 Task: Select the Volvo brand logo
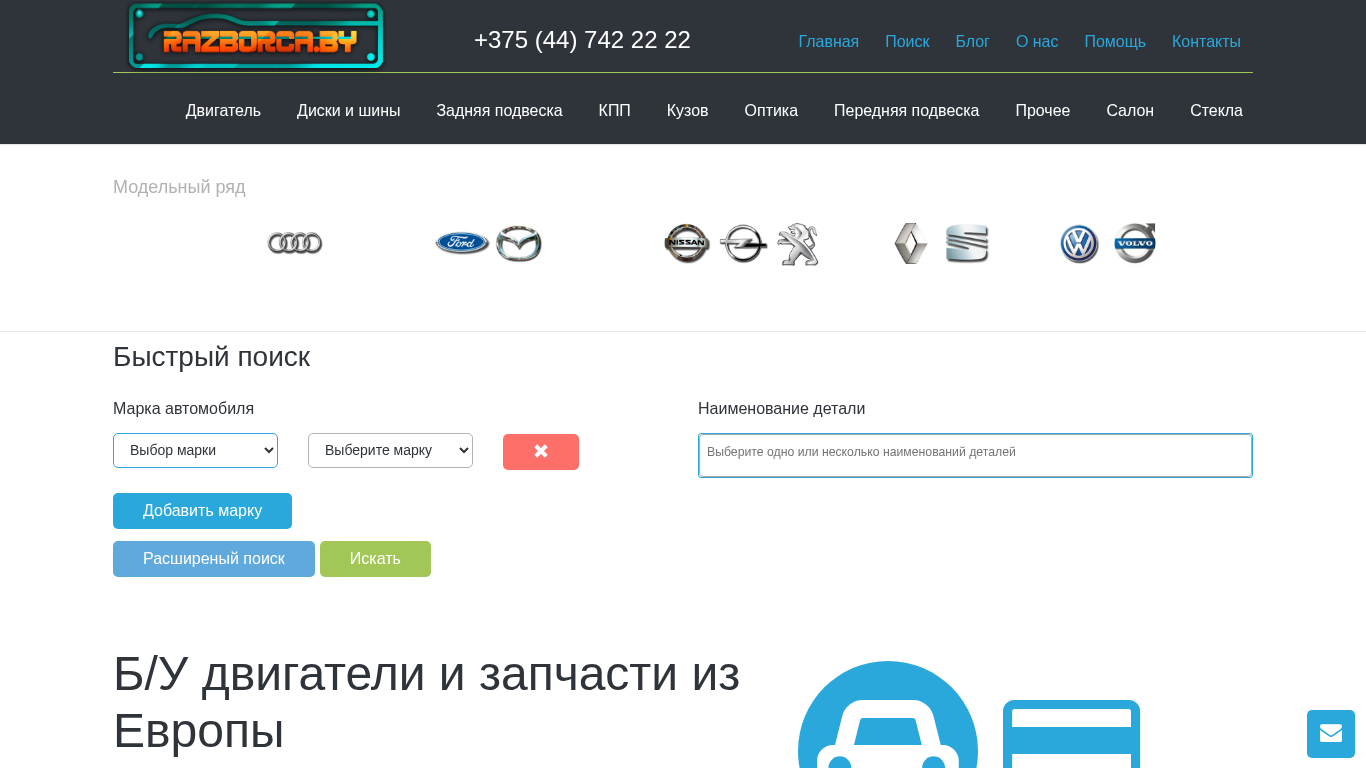(x=1135, y=243)
